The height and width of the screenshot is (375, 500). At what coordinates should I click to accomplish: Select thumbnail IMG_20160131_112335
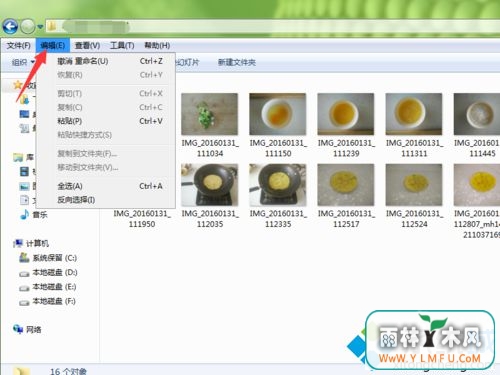pos(278,185)
